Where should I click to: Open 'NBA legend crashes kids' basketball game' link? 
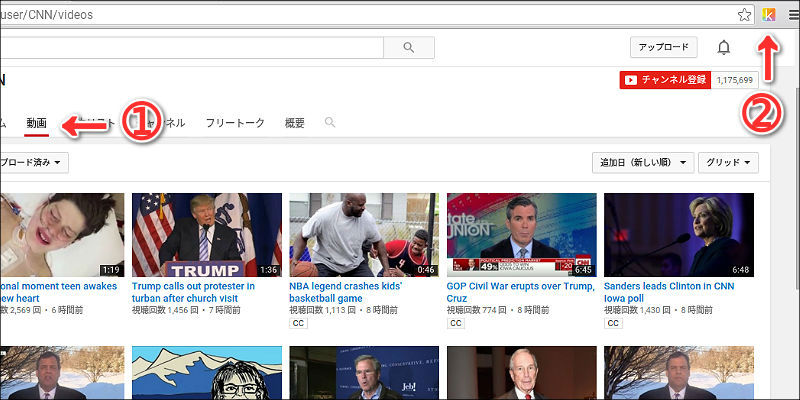(x=345, y=292)
